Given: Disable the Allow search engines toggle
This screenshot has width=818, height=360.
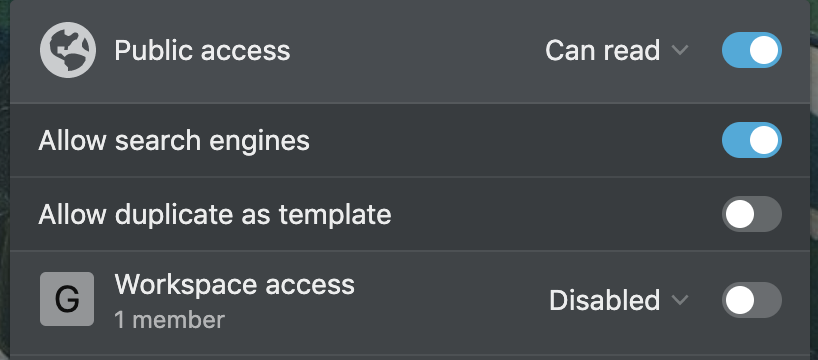Looking at the screenshot, I should click(x=752, y=140).
